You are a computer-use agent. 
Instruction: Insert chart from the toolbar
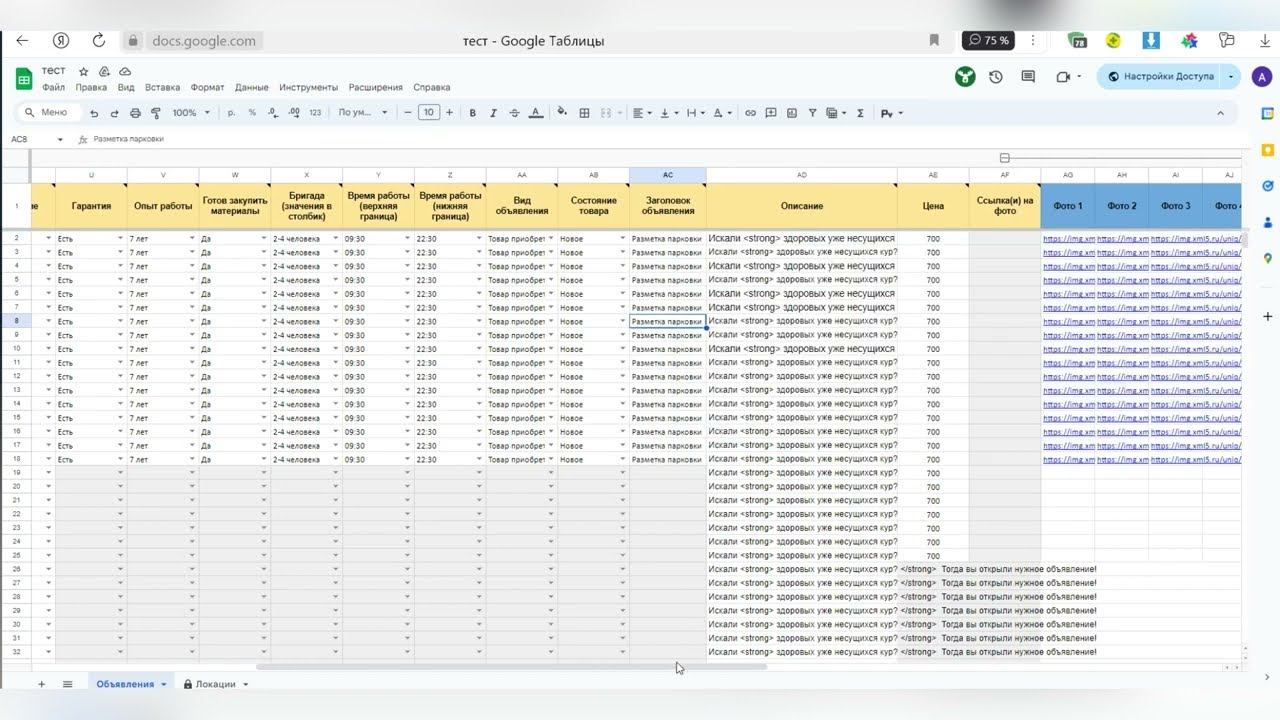(x=791, y=113)
